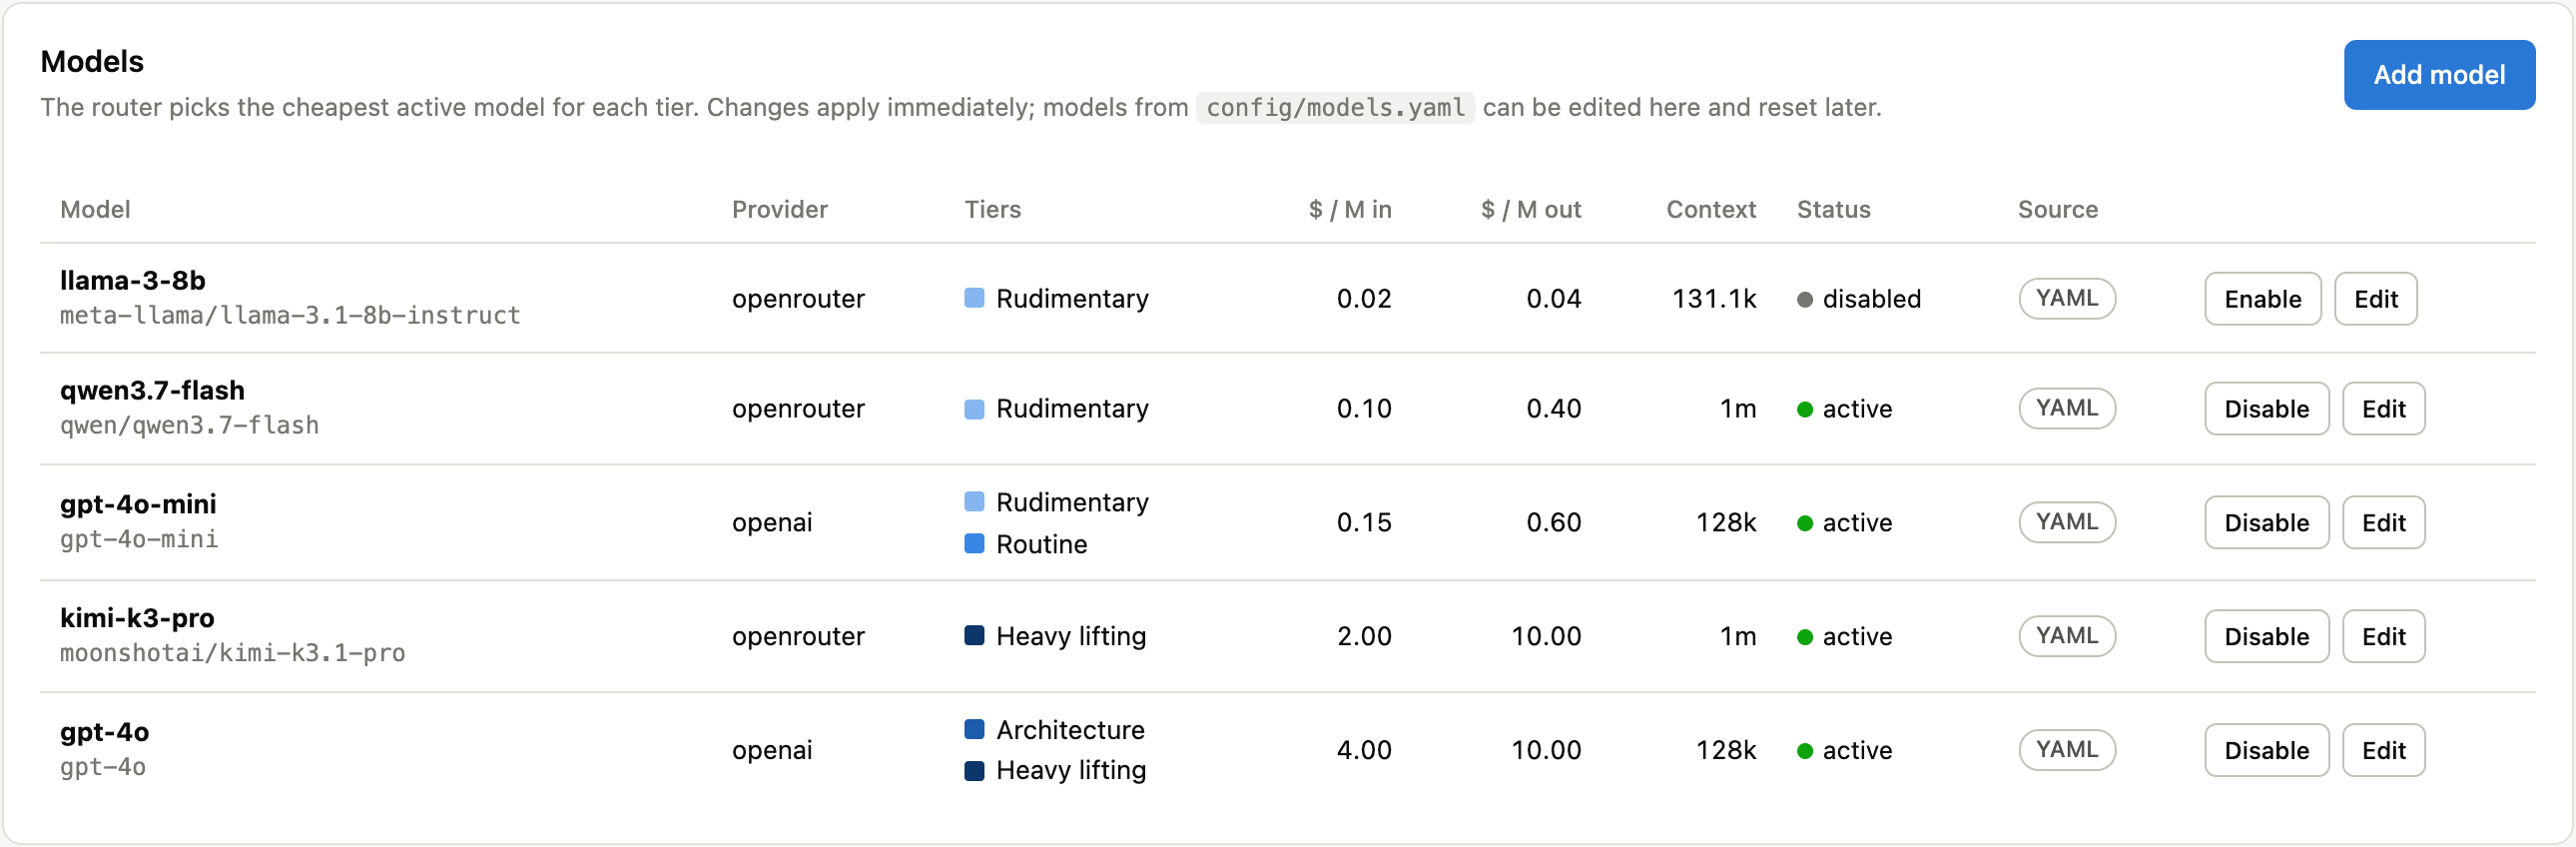Click the green status dot for kimi-k3-pro
Viewport: 2576px width, 847px height.
[1804, 638]
